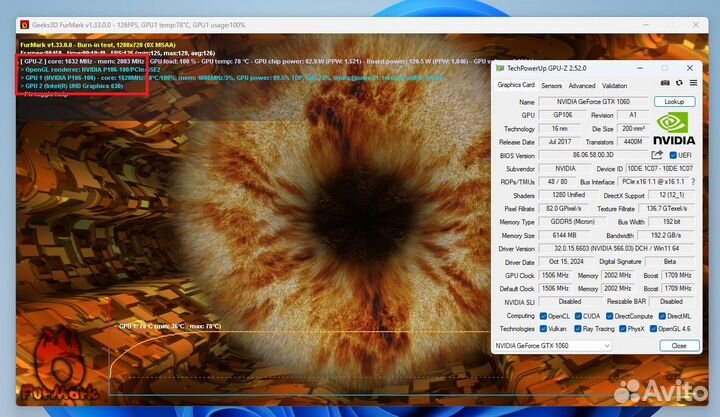Toggle the OpenGL 4.6 checkbox
The width and height of the screenshot is (720, 417).
pyautogui.click(x=653, y=329)
